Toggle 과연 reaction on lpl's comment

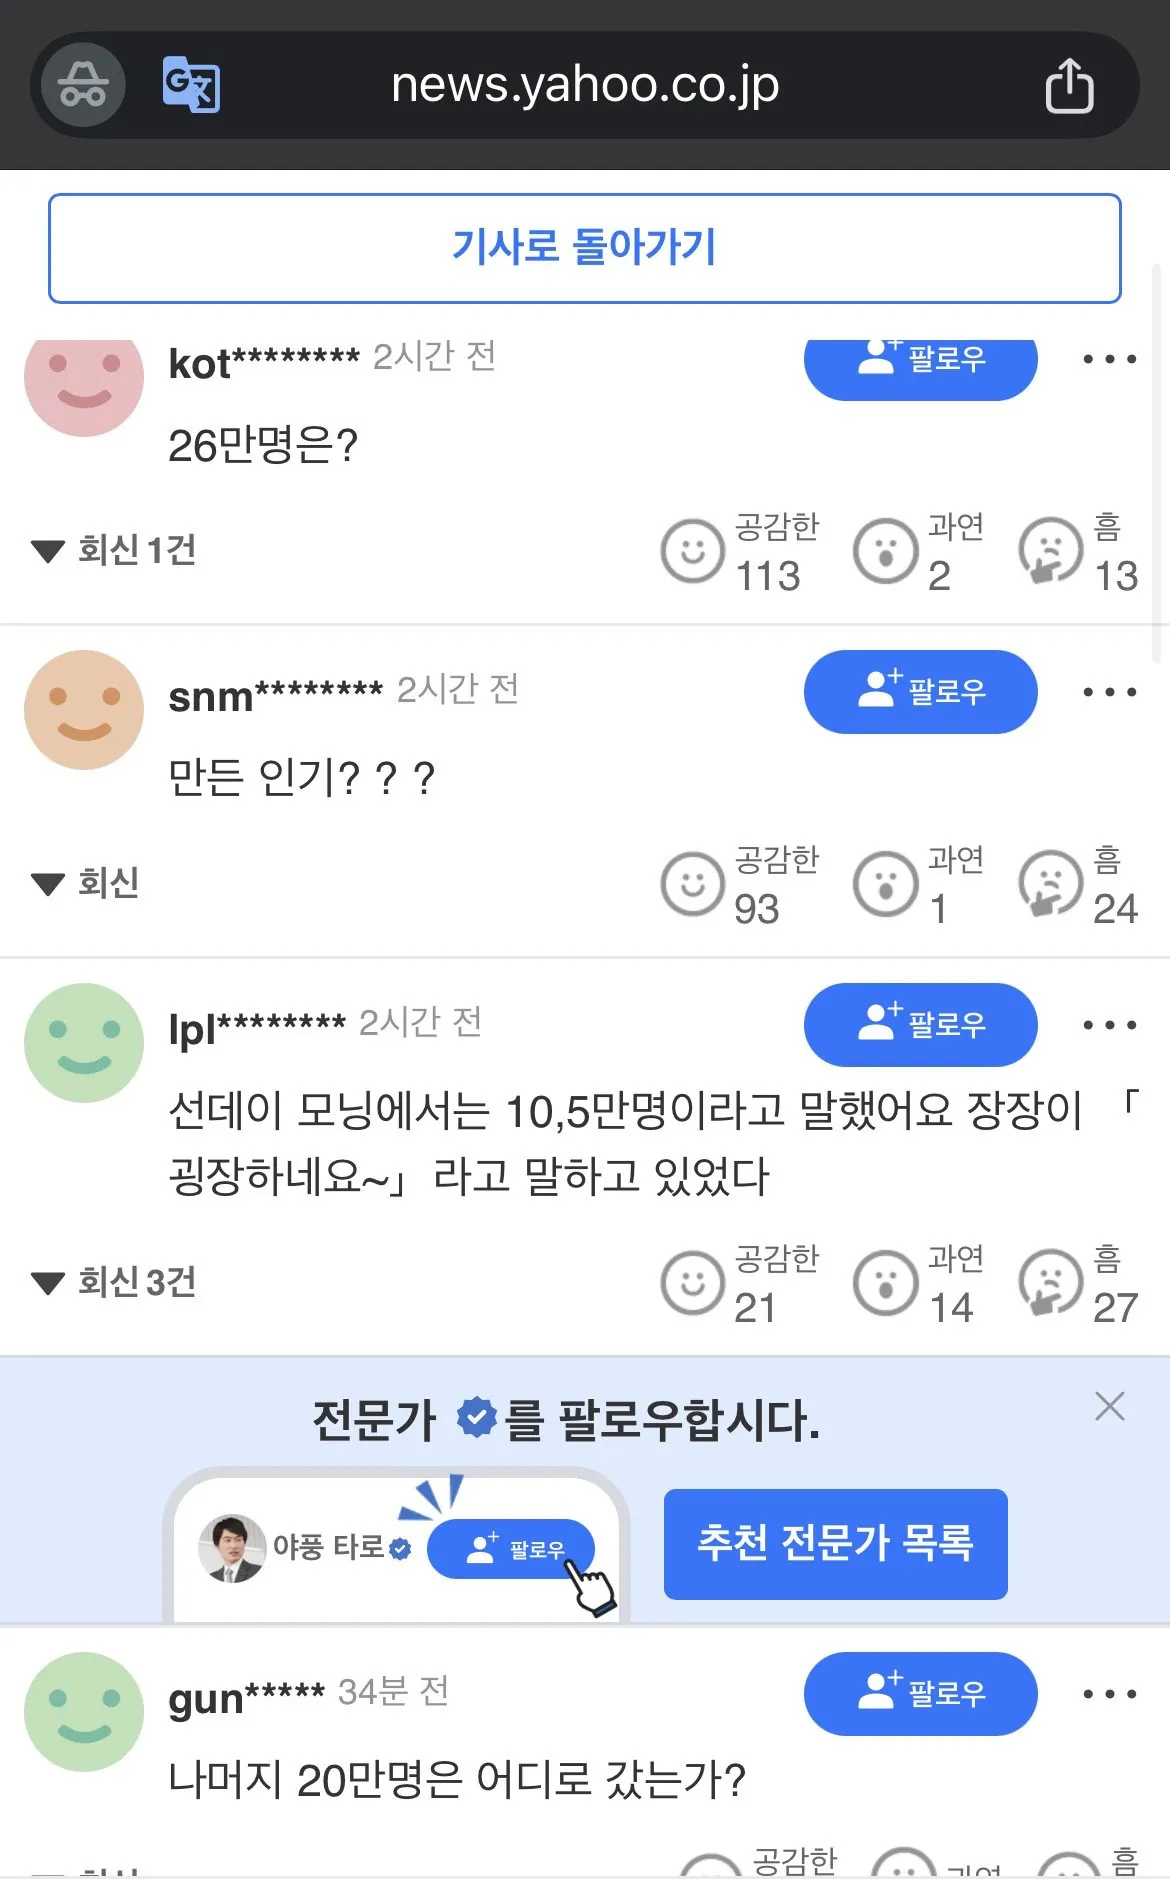point(886,1282)
